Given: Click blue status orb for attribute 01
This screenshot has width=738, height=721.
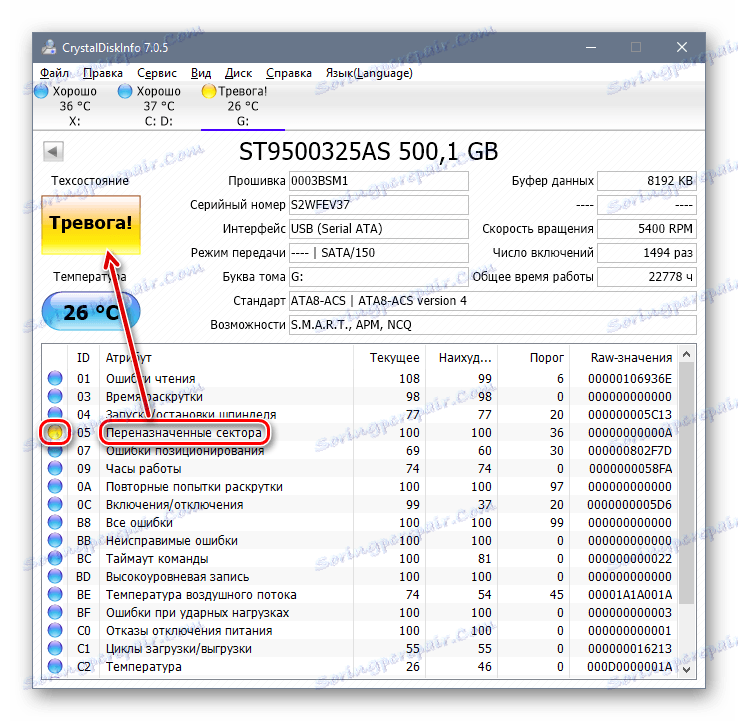Looking at the screenshot, I should pyautogui.click(x=55, y=378).
